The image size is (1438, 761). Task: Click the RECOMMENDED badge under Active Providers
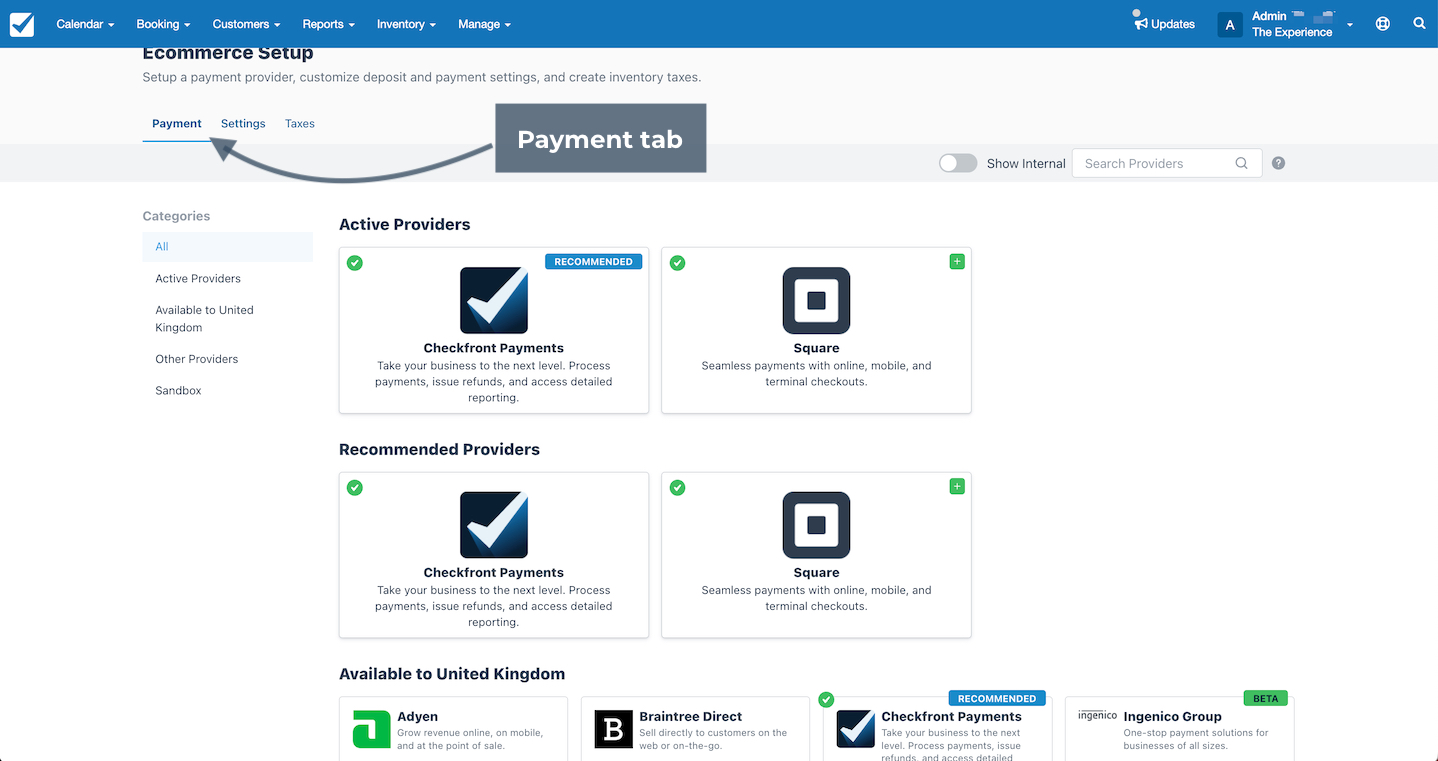click(594, 262)
